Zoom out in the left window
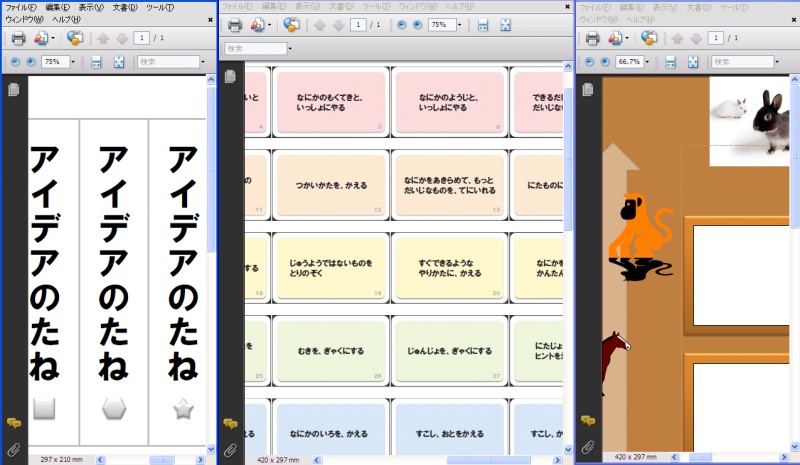The image size is (800, 465). (x=15, y=62)
